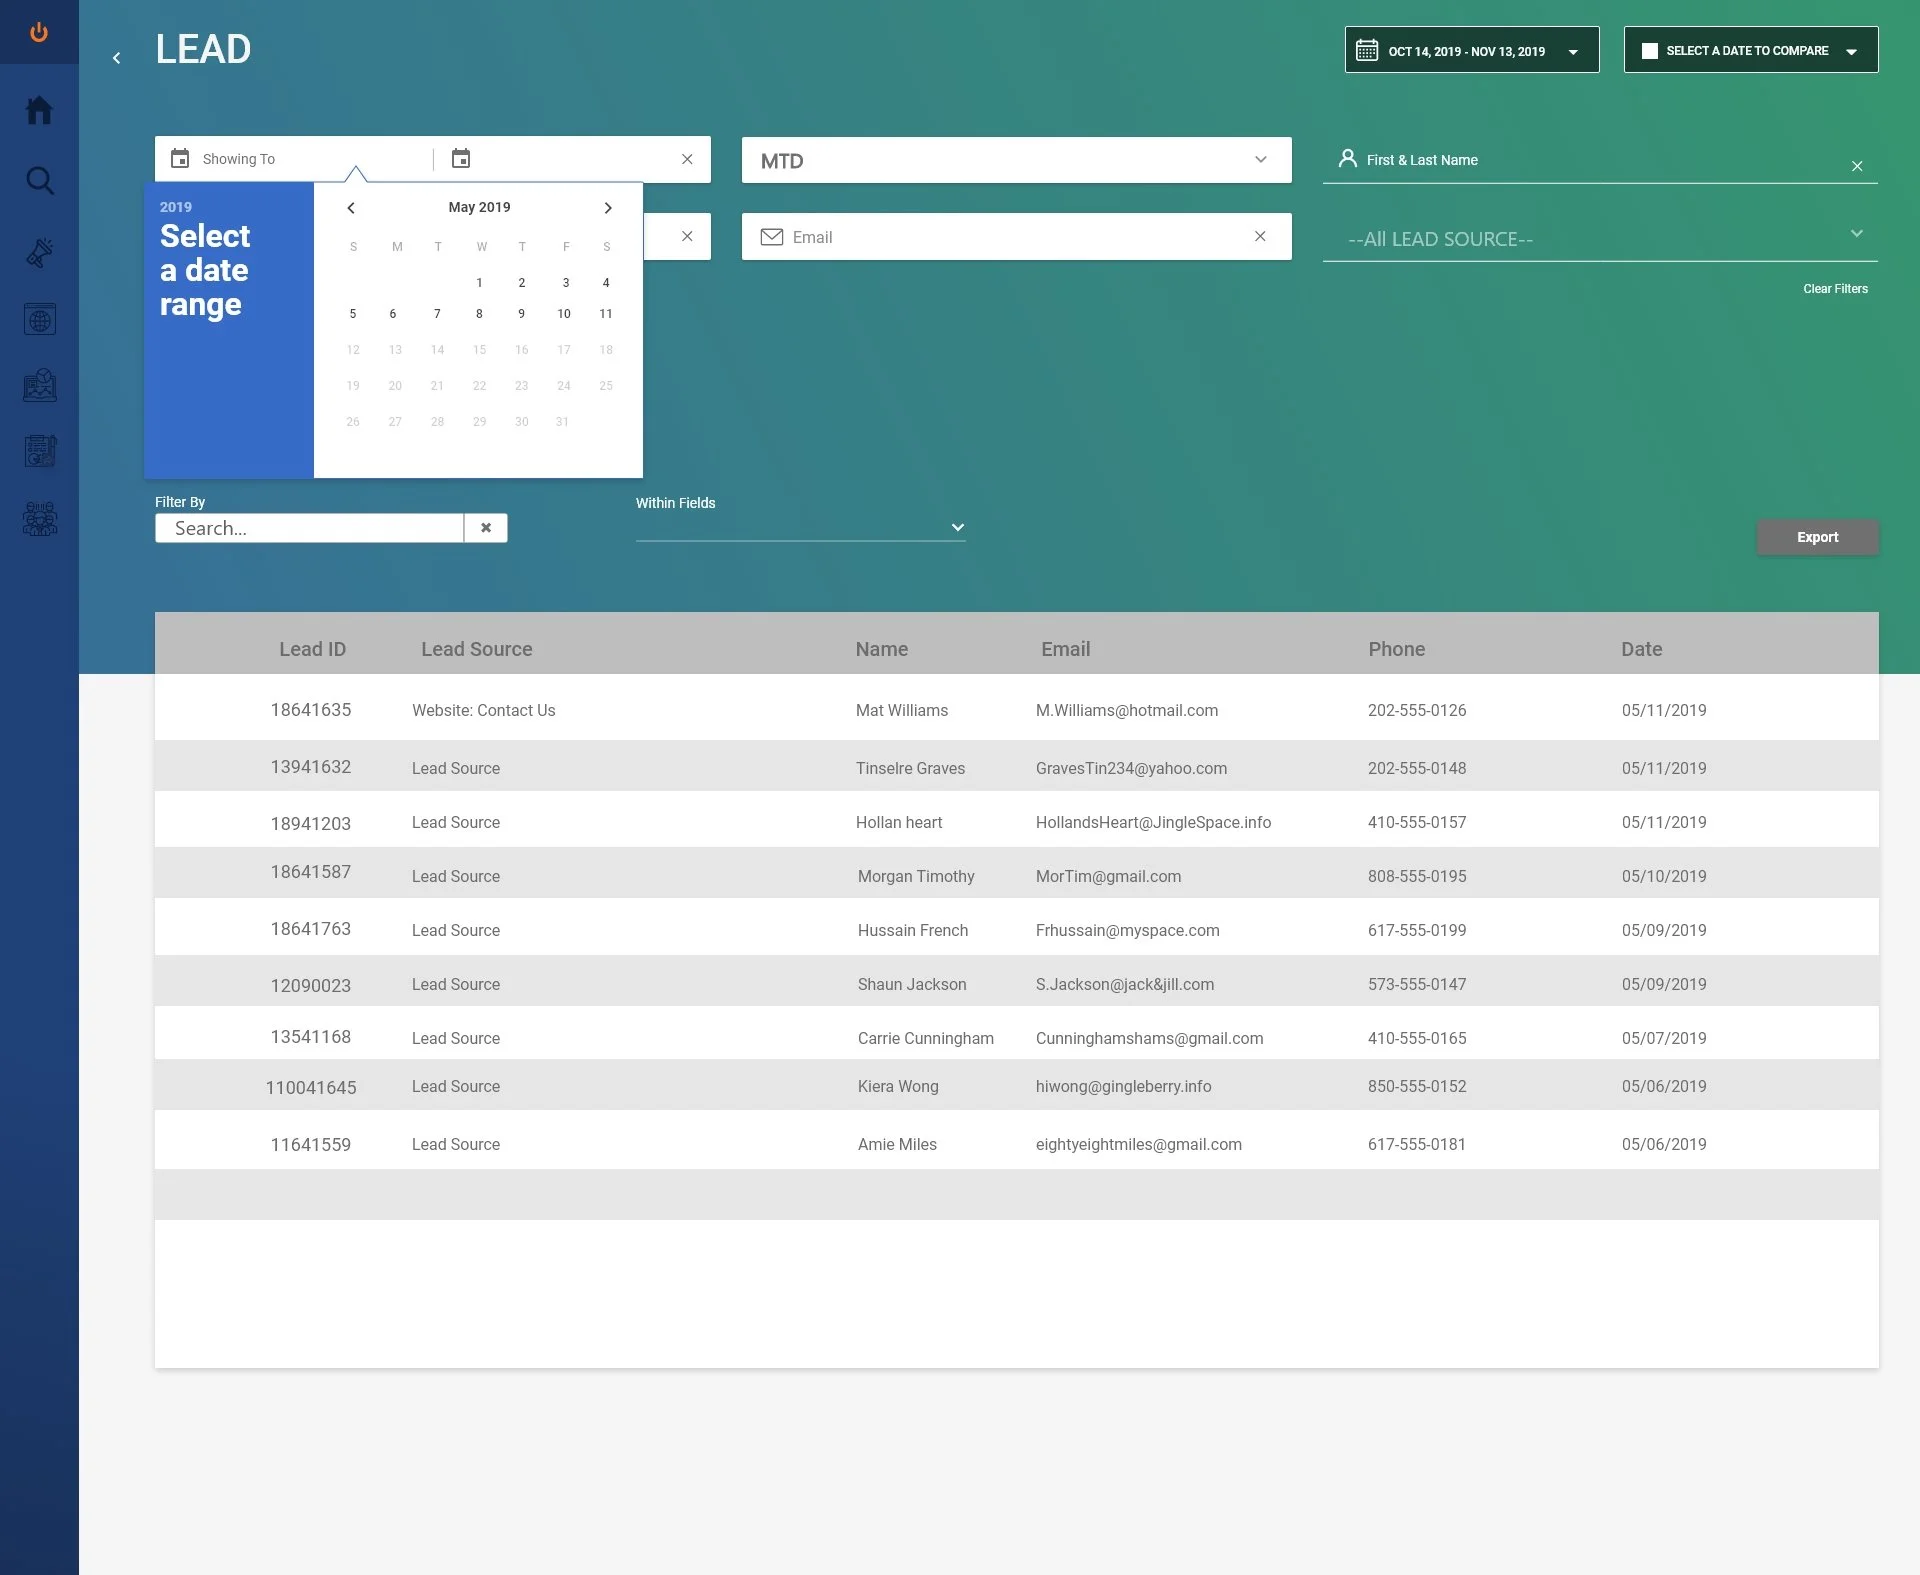Open the Oct 14 - Nov 13 date range dropdown
The image size is (1920, 1575).
coord(1471,50)
